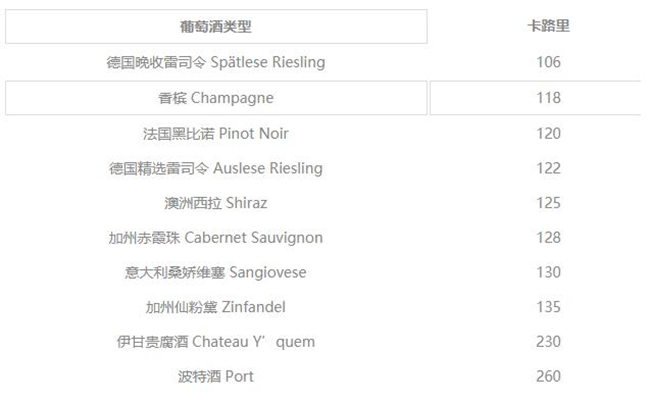Click the Zinfandel row text
The image size is (650, 403).
coord(216,307)
